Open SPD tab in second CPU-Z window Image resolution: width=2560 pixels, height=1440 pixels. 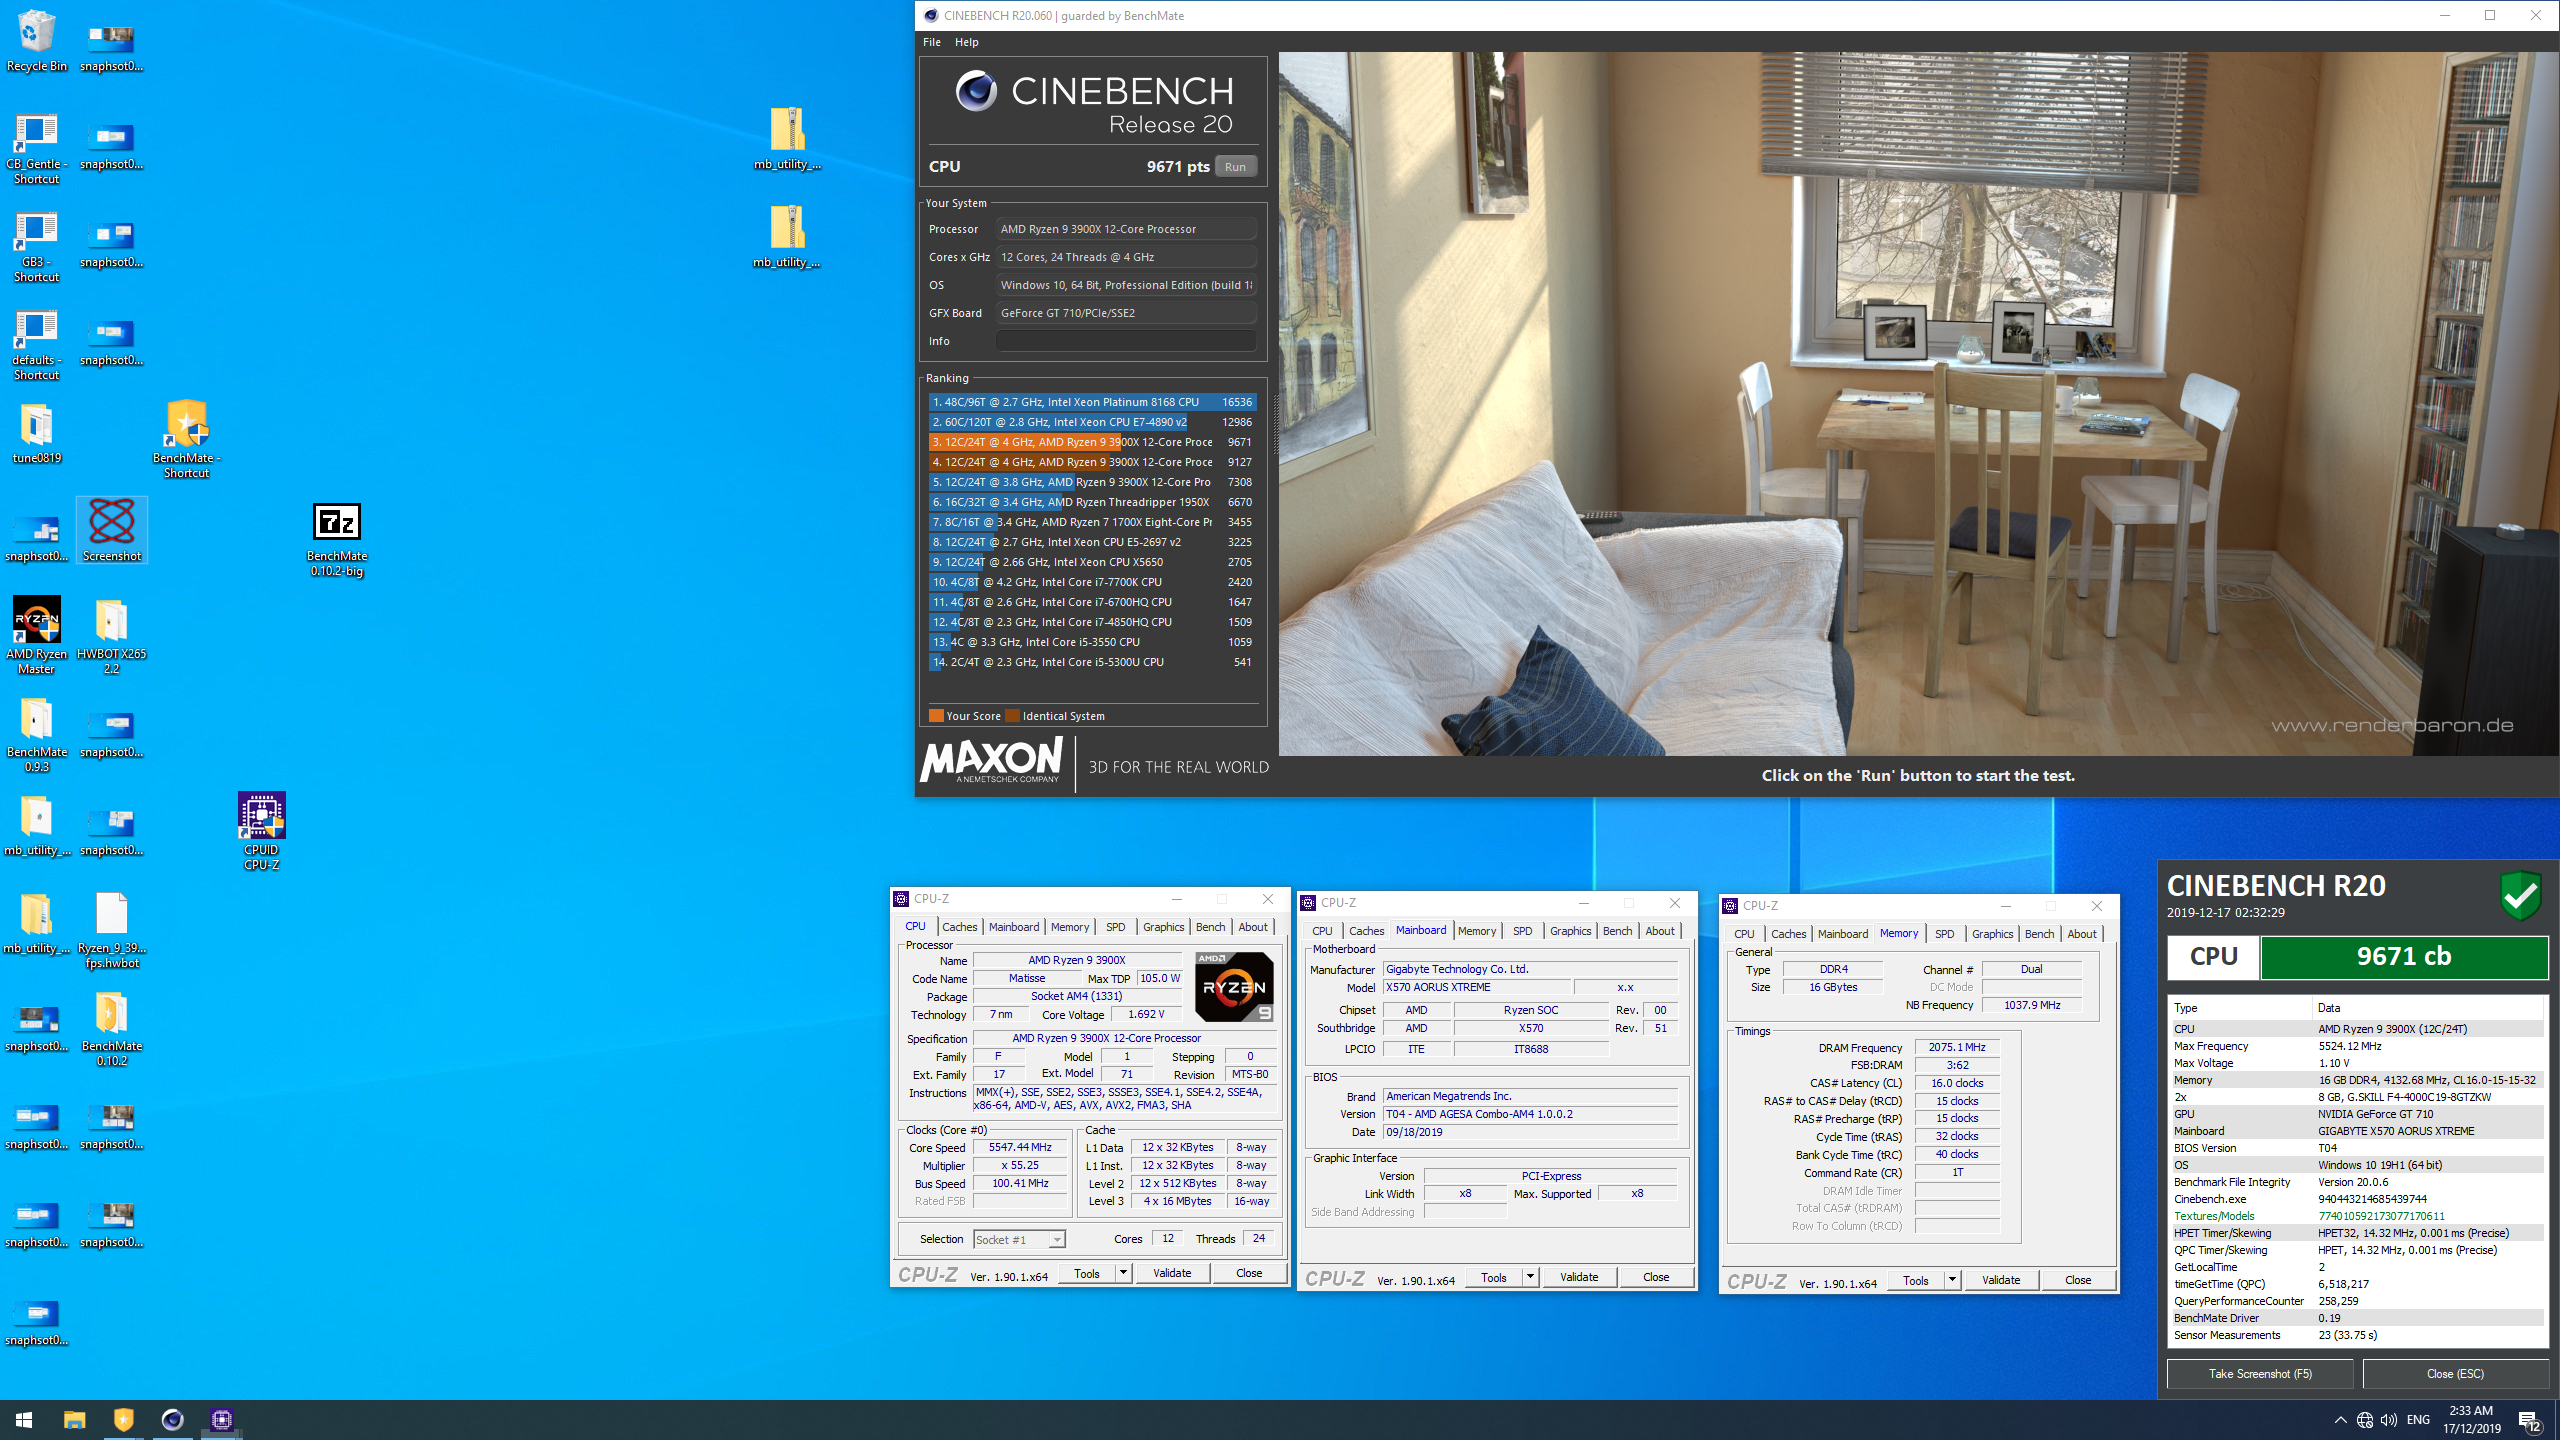[1522, 931]
